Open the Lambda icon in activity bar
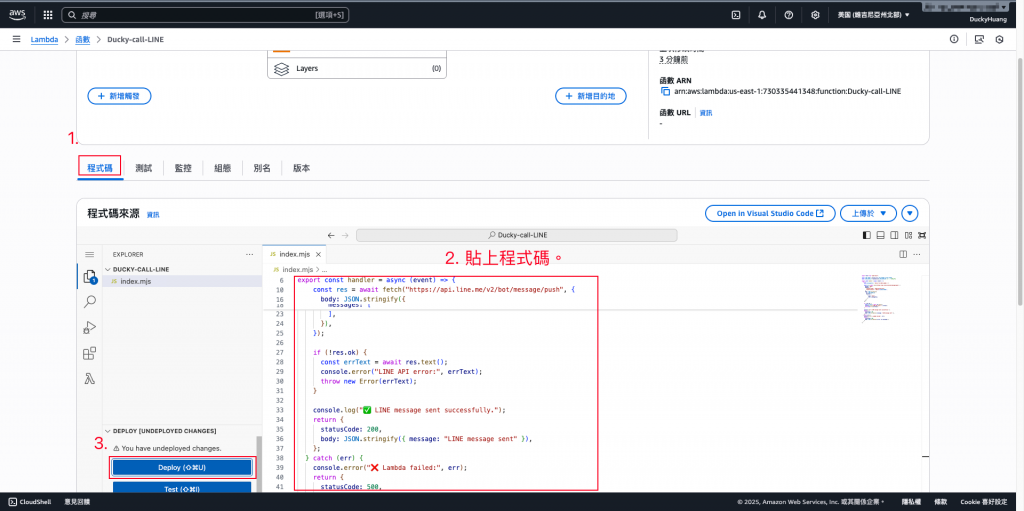 [x=89, y=378]
